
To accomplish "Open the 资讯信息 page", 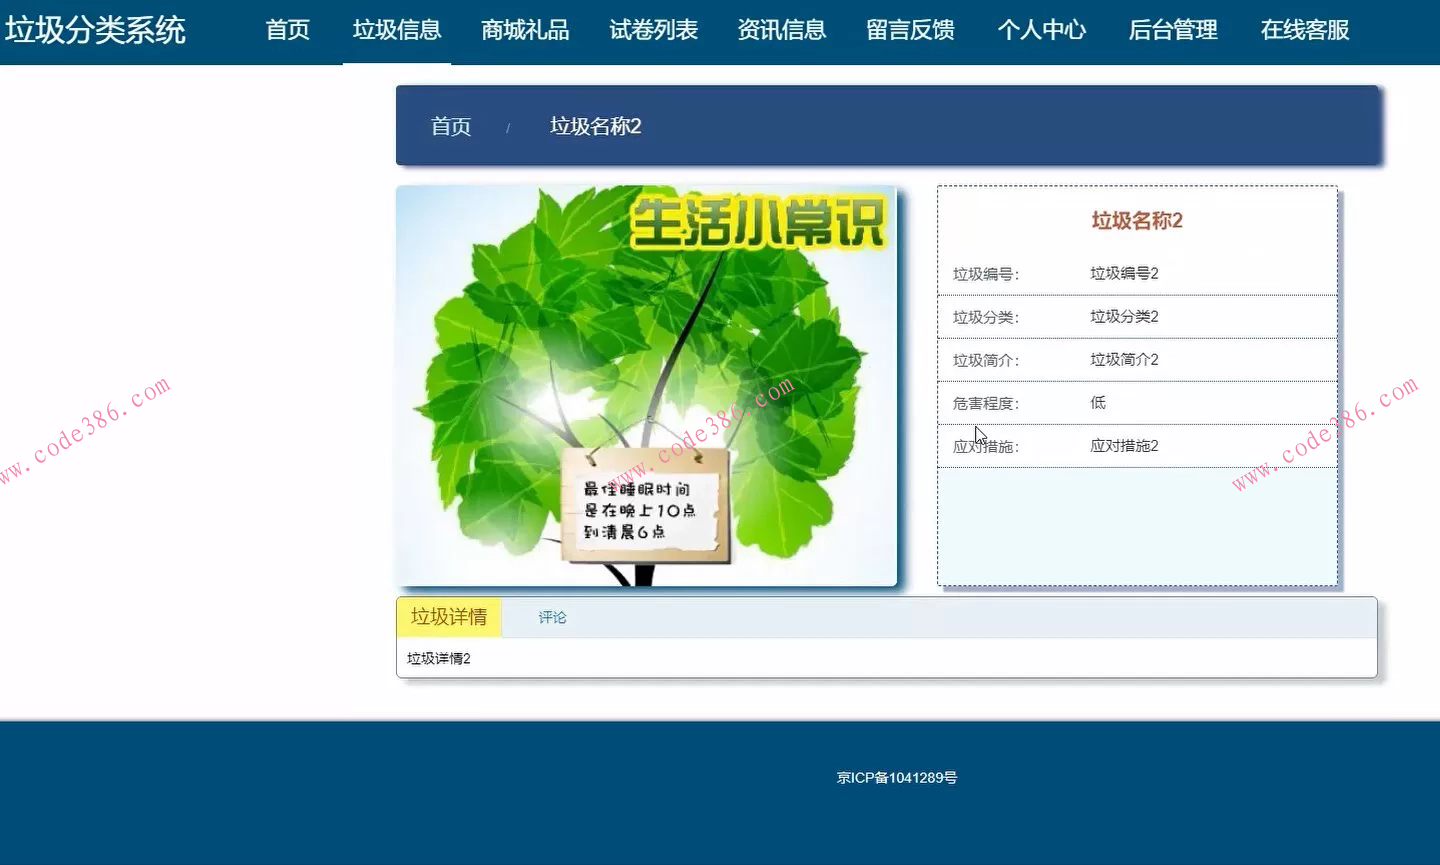I will point(782,30).
